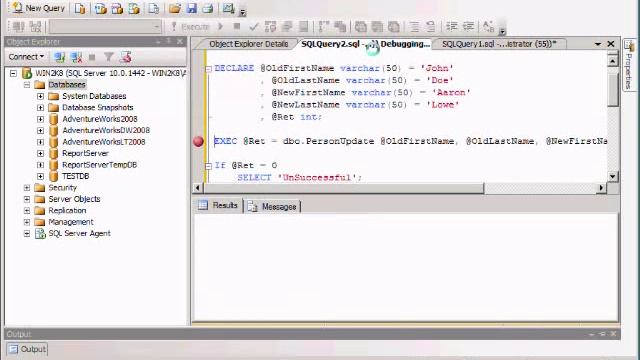Expand the System Databases node
Screen dimensions: 640x360
pyautogui.click(x=40, y=96)
